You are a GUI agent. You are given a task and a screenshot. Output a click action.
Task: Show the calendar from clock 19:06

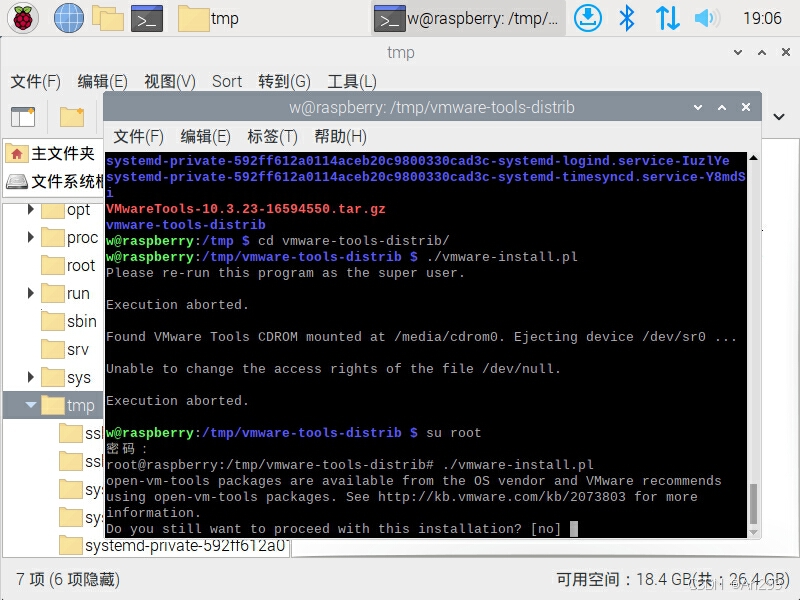762,18
